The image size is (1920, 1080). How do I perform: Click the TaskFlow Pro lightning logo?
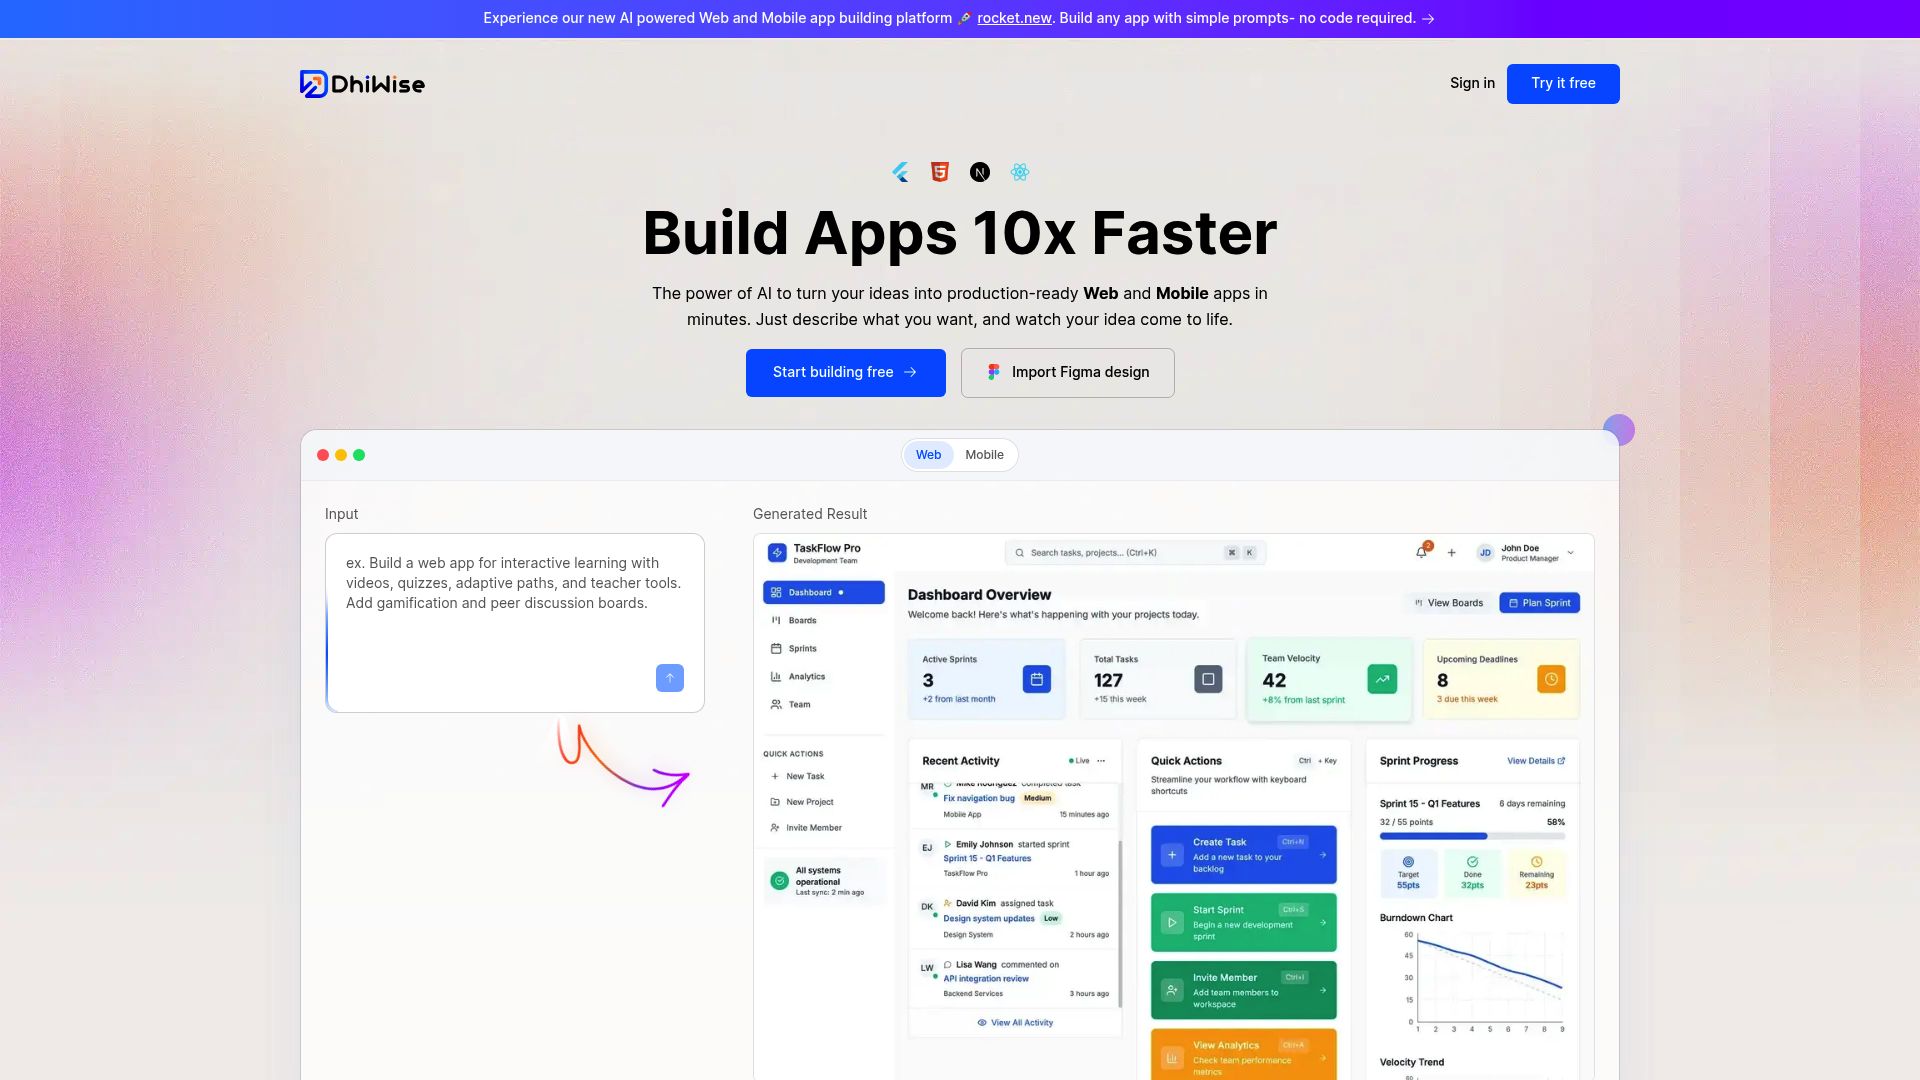coord(777,553)
